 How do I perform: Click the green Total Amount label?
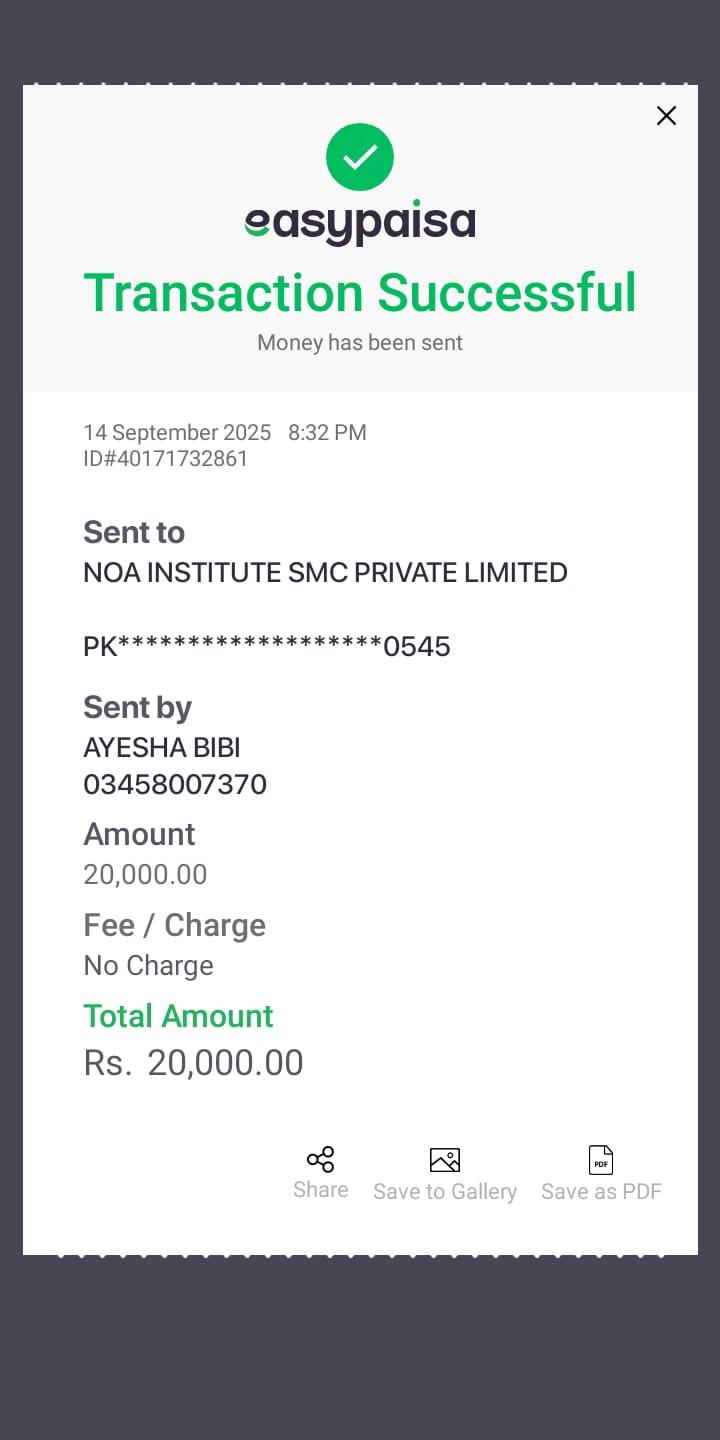tap(178, 1016)
